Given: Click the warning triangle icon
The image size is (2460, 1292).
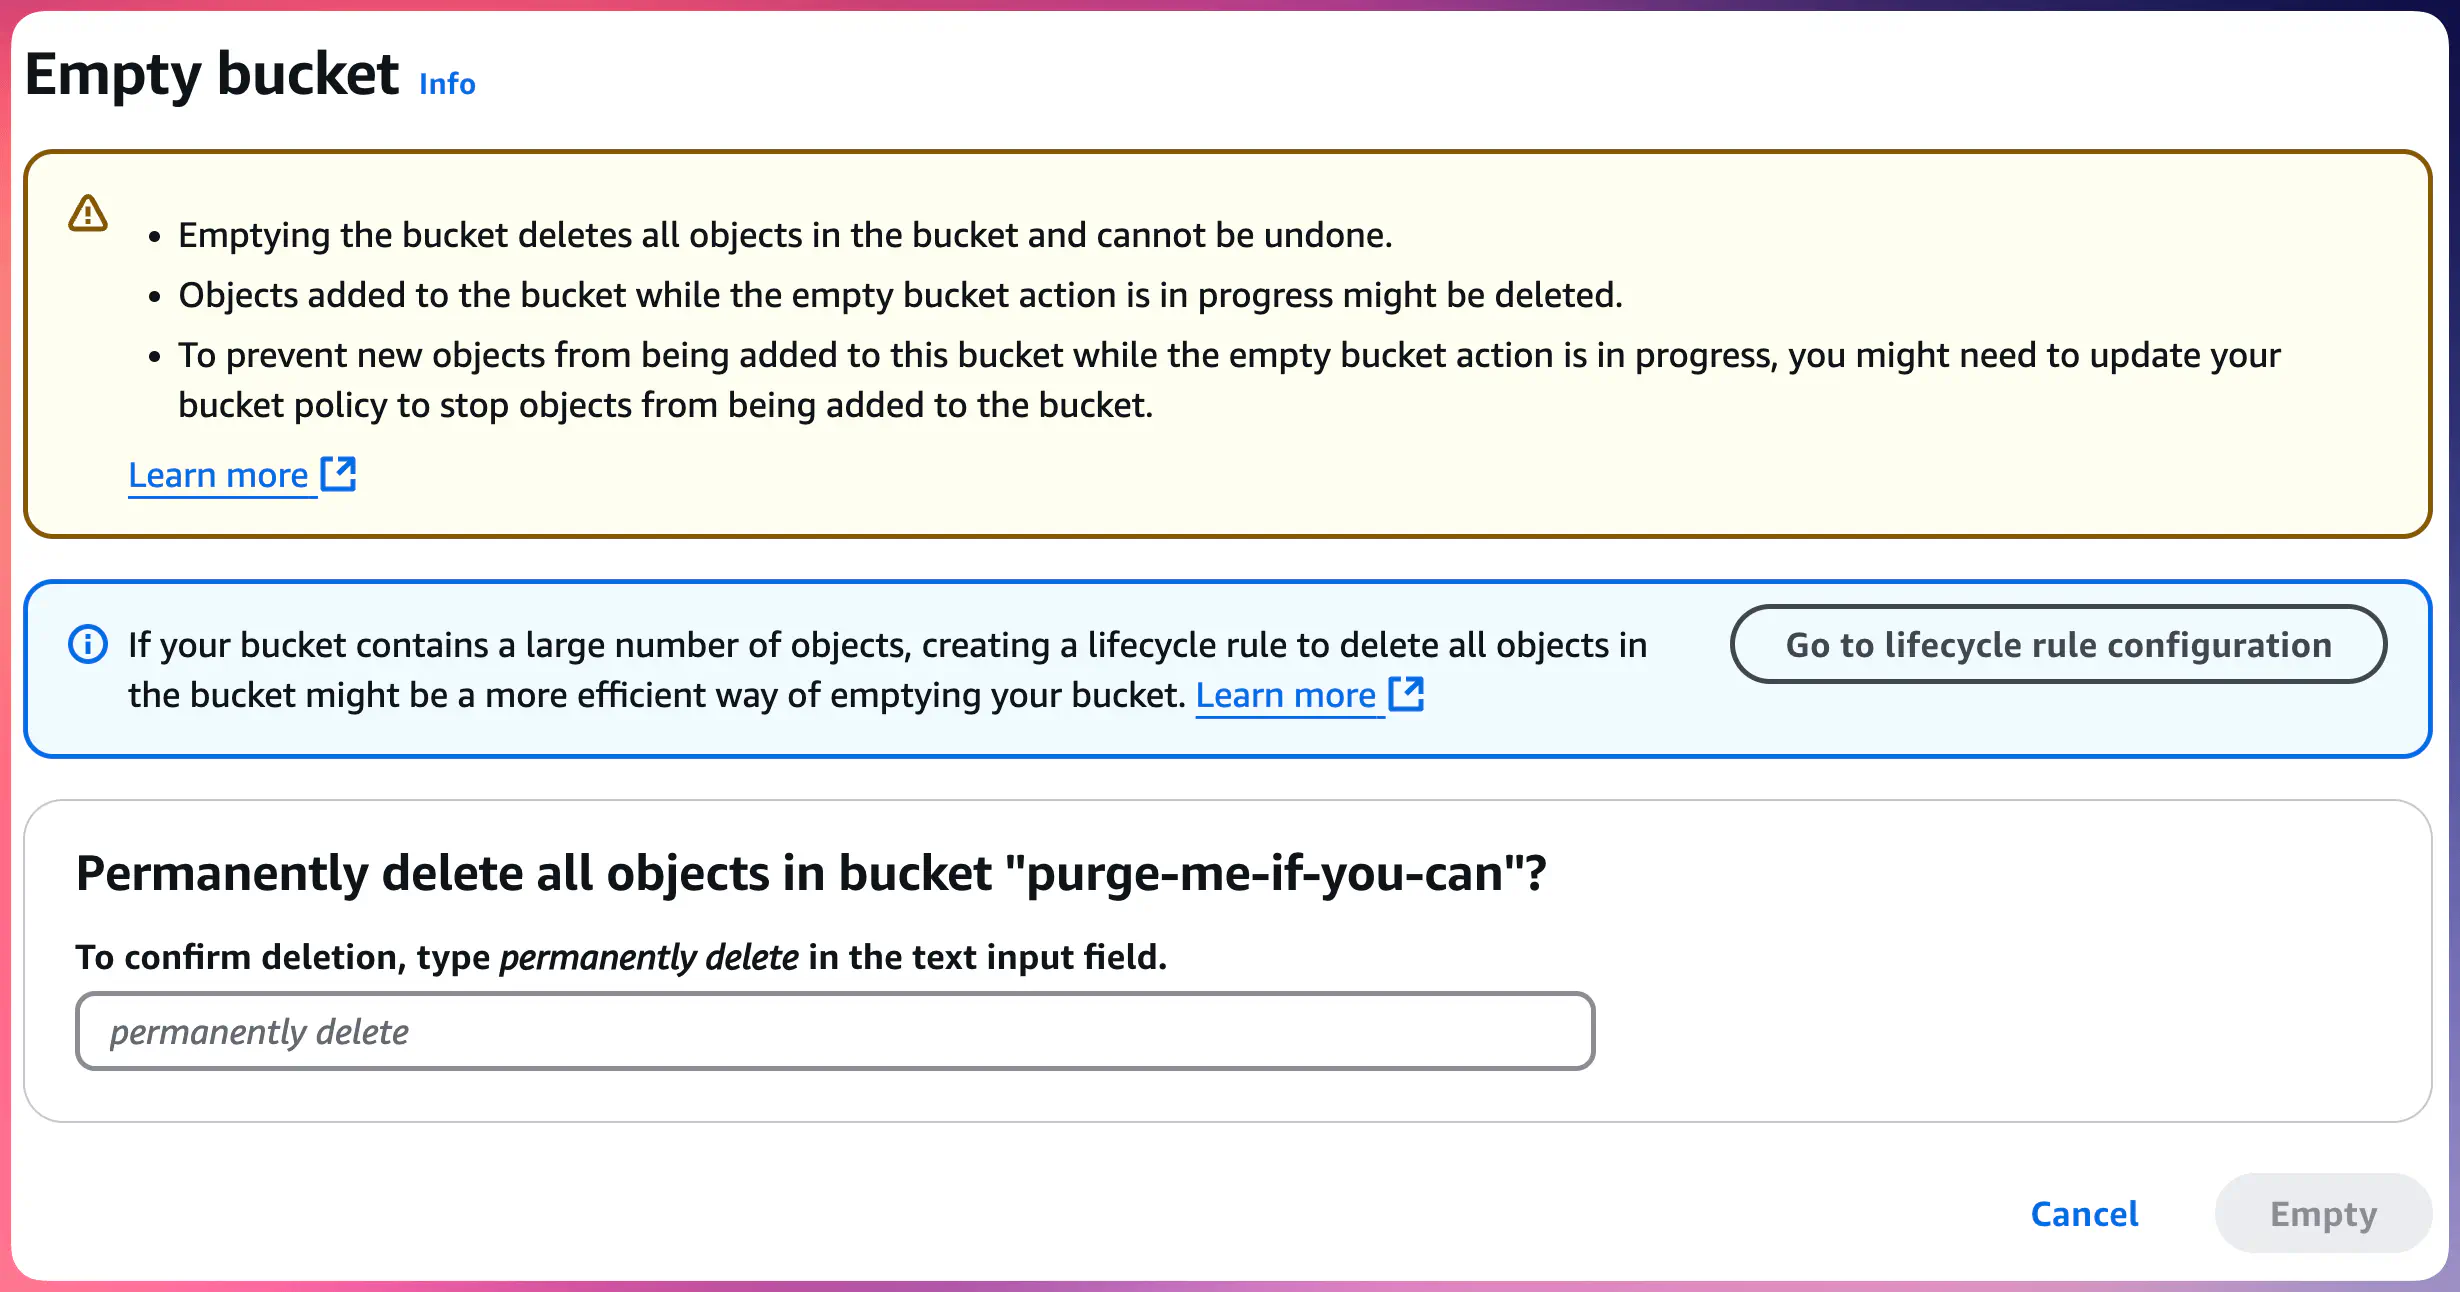Looking at the screenshot, I should click(x=88, y=212).
